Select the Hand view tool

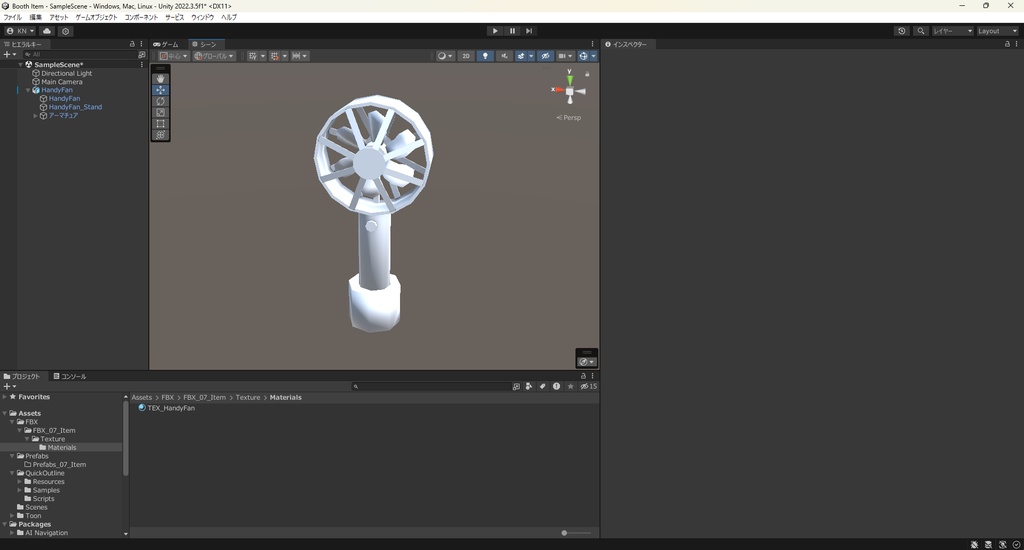pos(160,78)
